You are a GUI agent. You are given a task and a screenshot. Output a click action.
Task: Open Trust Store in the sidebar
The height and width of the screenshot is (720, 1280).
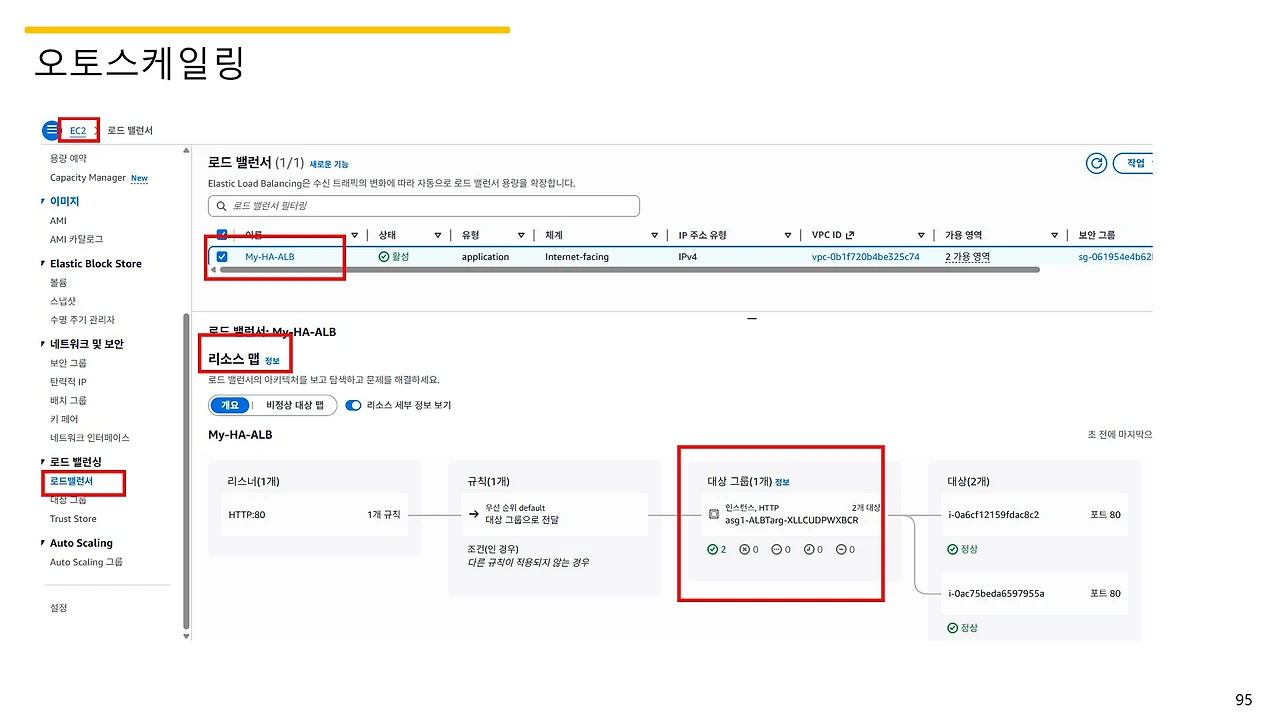click(x=73, y=519)
